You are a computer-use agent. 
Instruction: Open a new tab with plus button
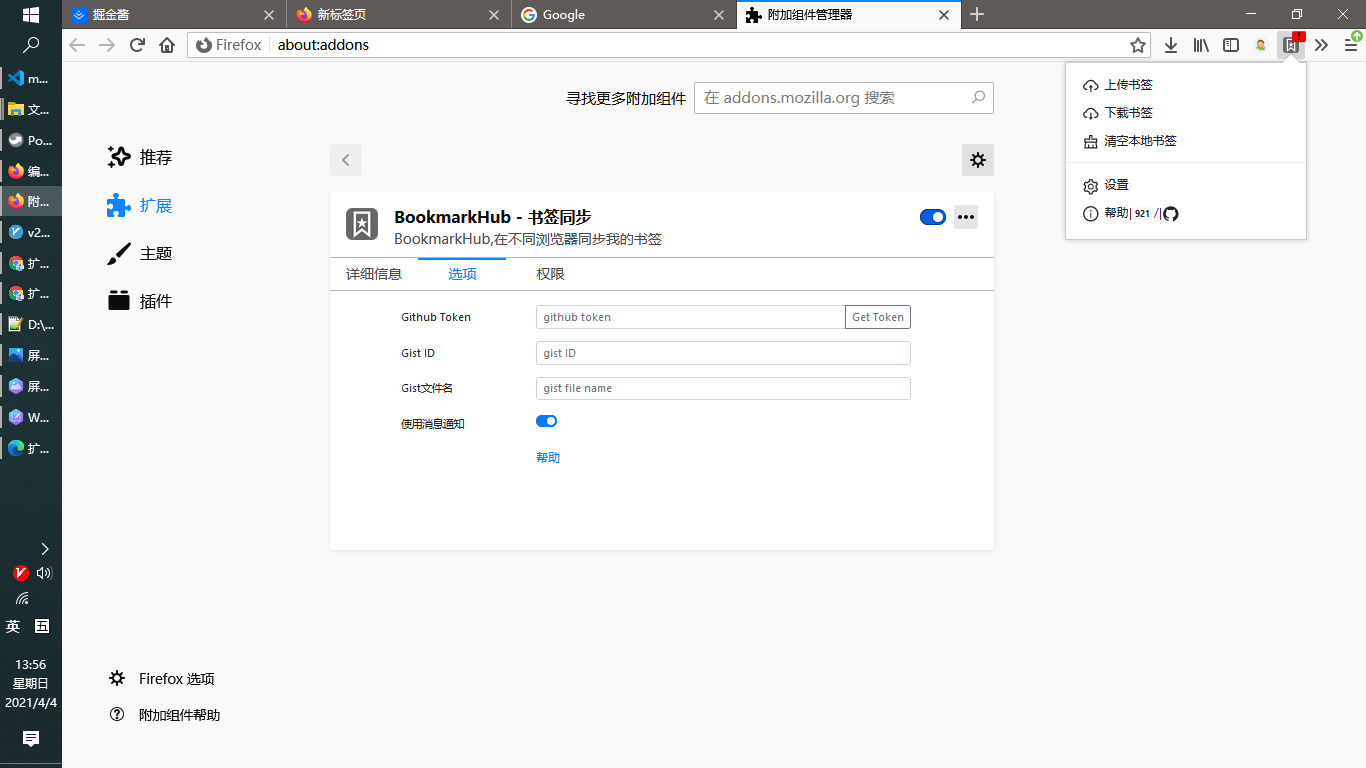coord(977,14)
